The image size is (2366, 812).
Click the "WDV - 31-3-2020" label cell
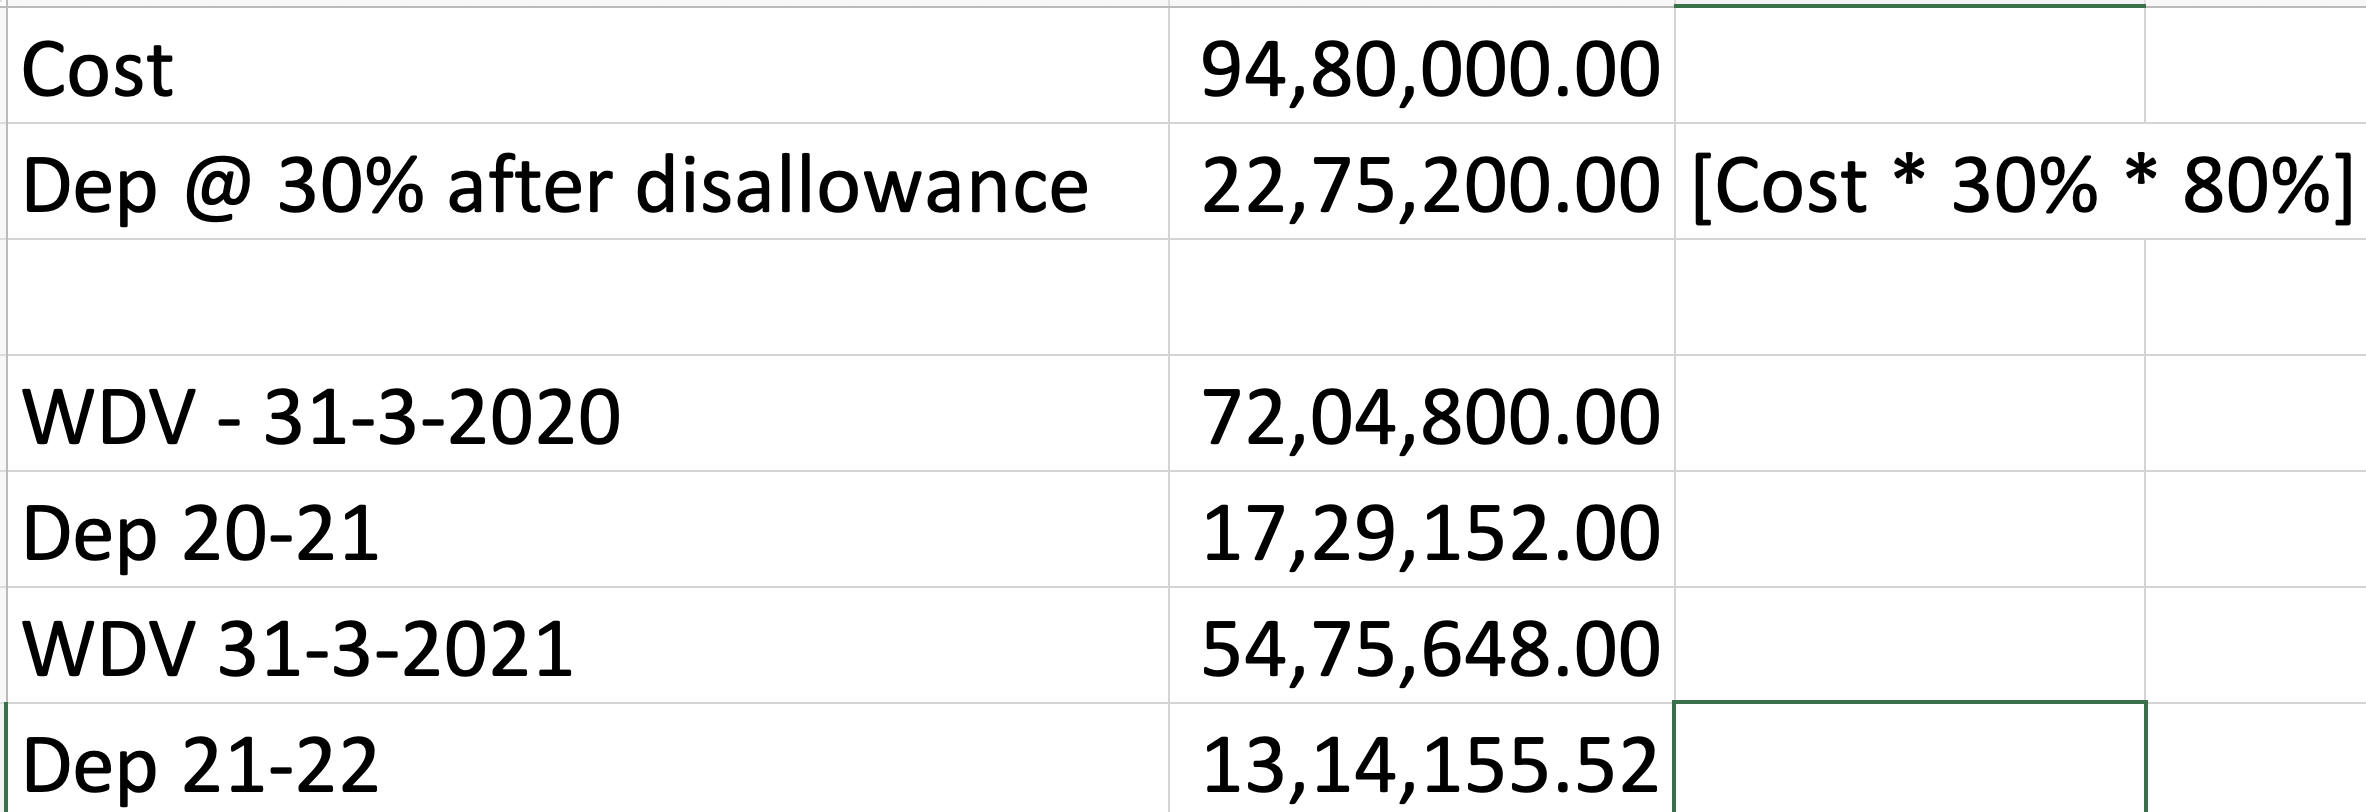[x=588, y=416]
